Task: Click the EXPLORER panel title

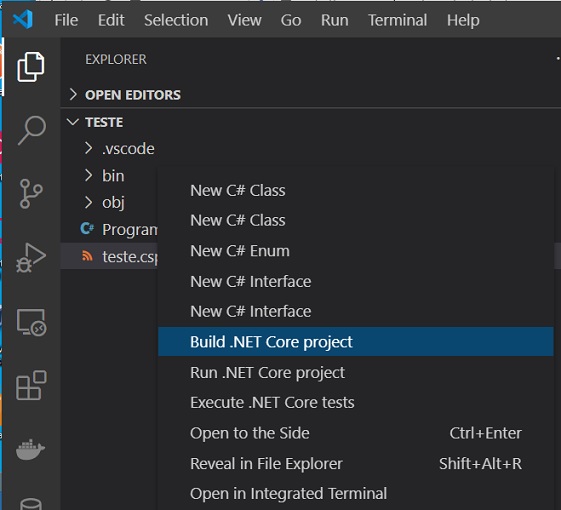Action: click(116, 59)
